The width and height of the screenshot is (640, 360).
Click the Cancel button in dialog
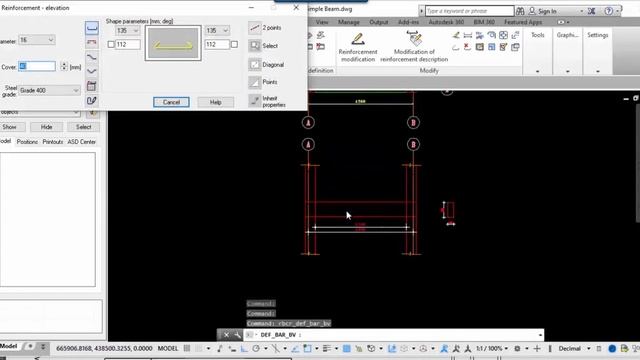(171, 102)
